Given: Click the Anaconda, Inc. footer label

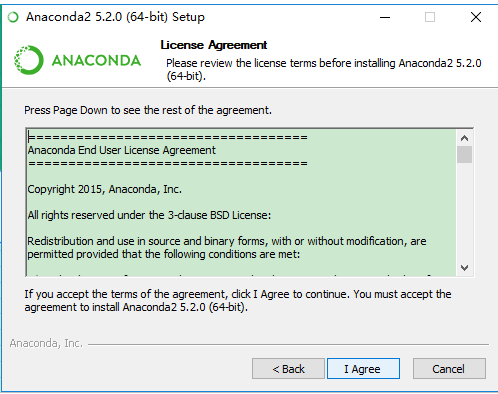Looking at the screenshot, I should 46,343.
